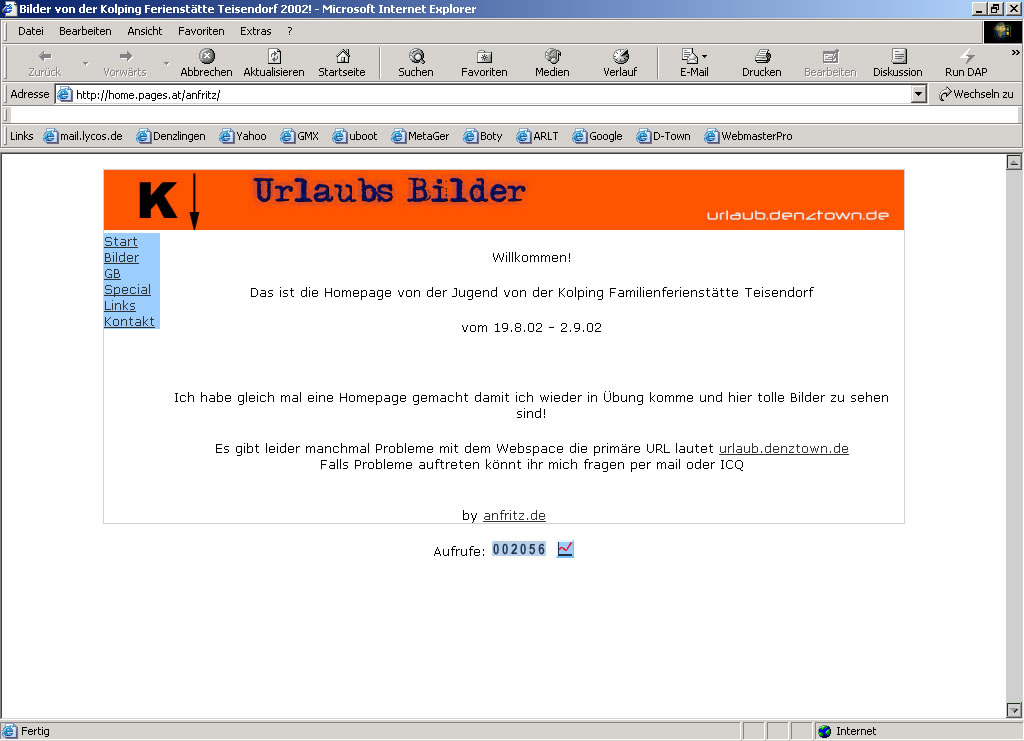The height and width of the screenshot is (741, 1024).
Task: Expand the toolbar overflow chevron
Action: point(1016,53)
